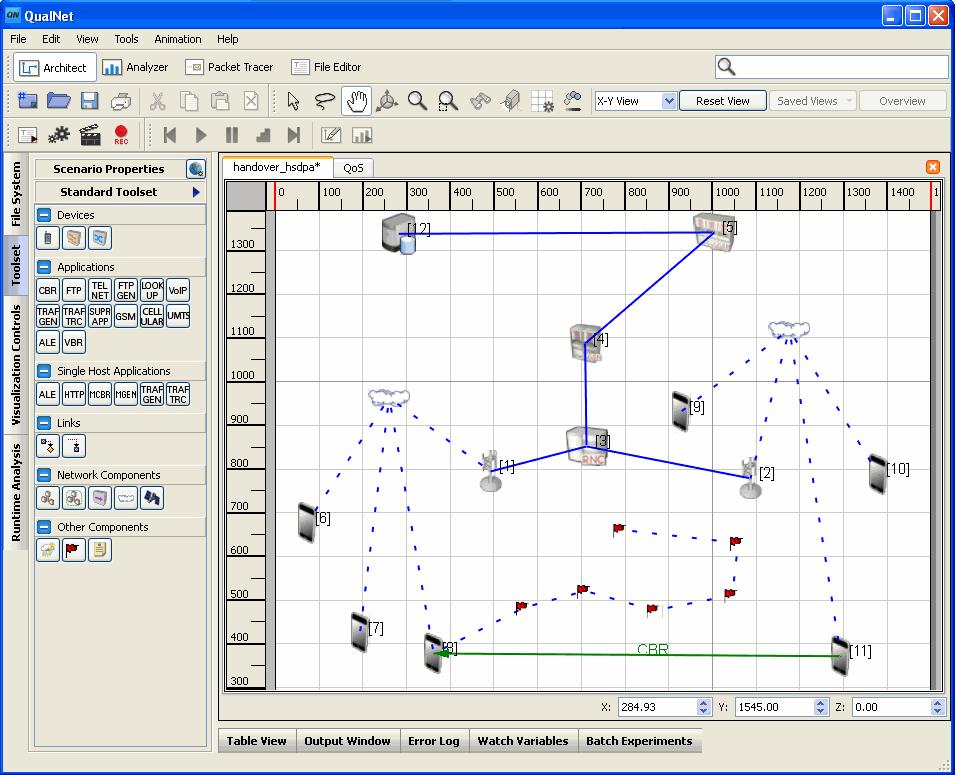Increase the Y coordinate with stepper
This screenshot has height=775, width=956.
820,703
